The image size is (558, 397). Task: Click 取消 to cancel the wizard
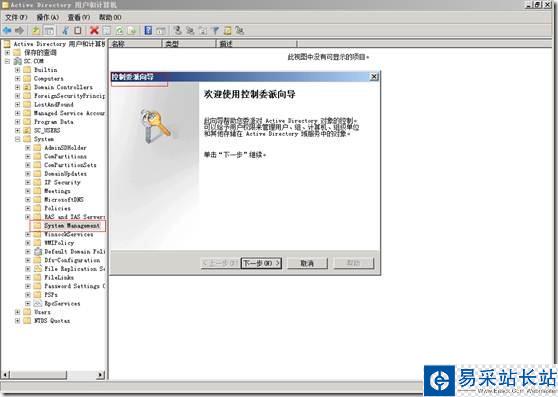tap(307, 263)
